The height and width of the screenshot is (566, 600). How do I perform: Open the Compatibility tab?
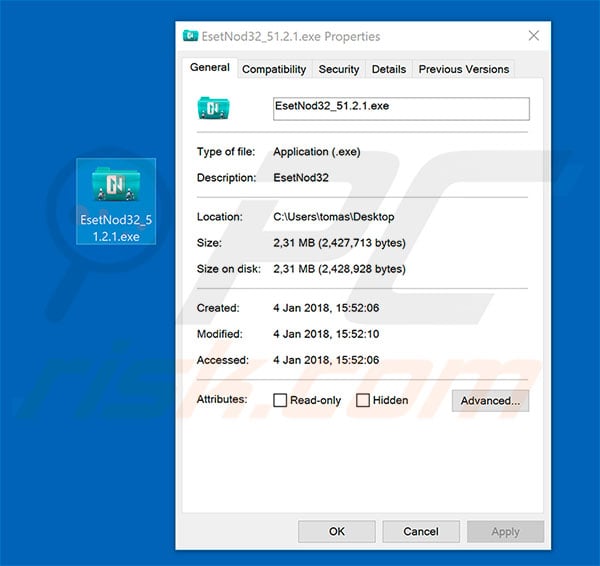pyautogui.click(x=274, y=69)
